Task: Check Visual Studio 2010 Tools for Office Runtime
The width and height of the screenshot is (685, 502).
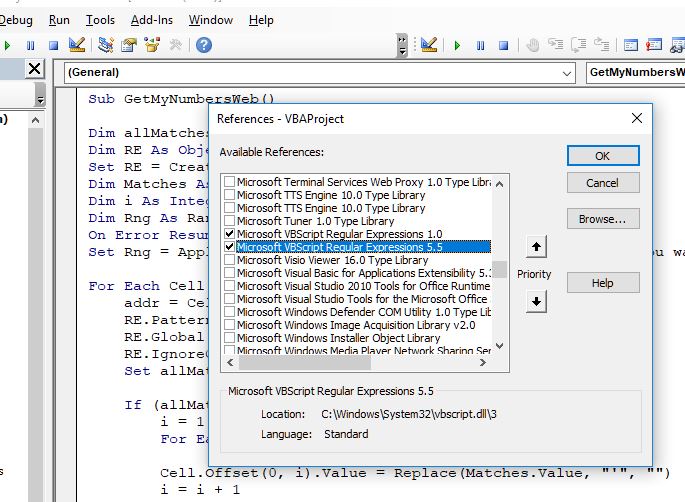Action: (229, 286)
